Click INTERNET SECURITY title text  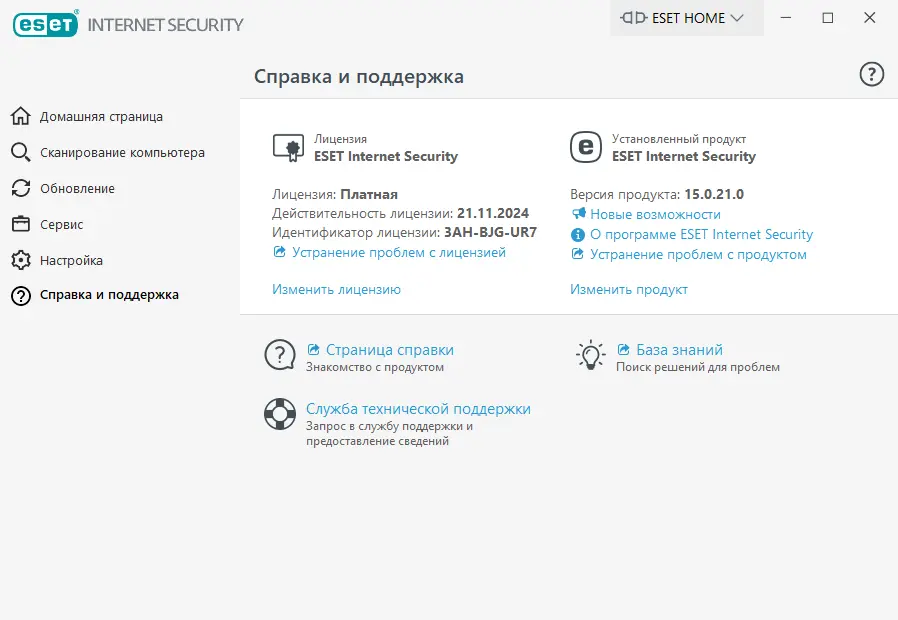click(165, 25)
